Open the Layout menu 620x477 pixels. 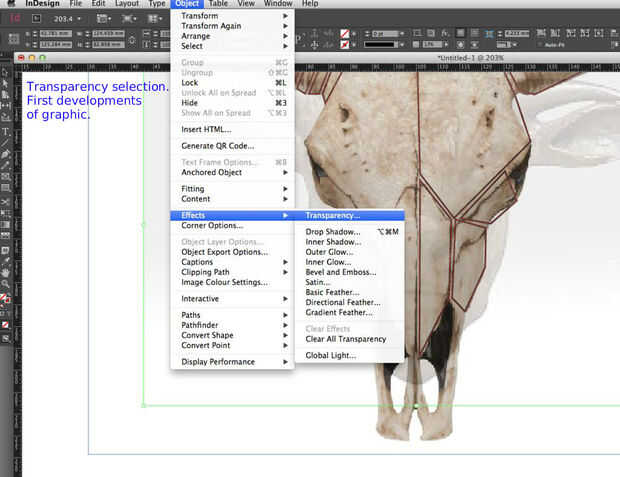coord(127,4)
